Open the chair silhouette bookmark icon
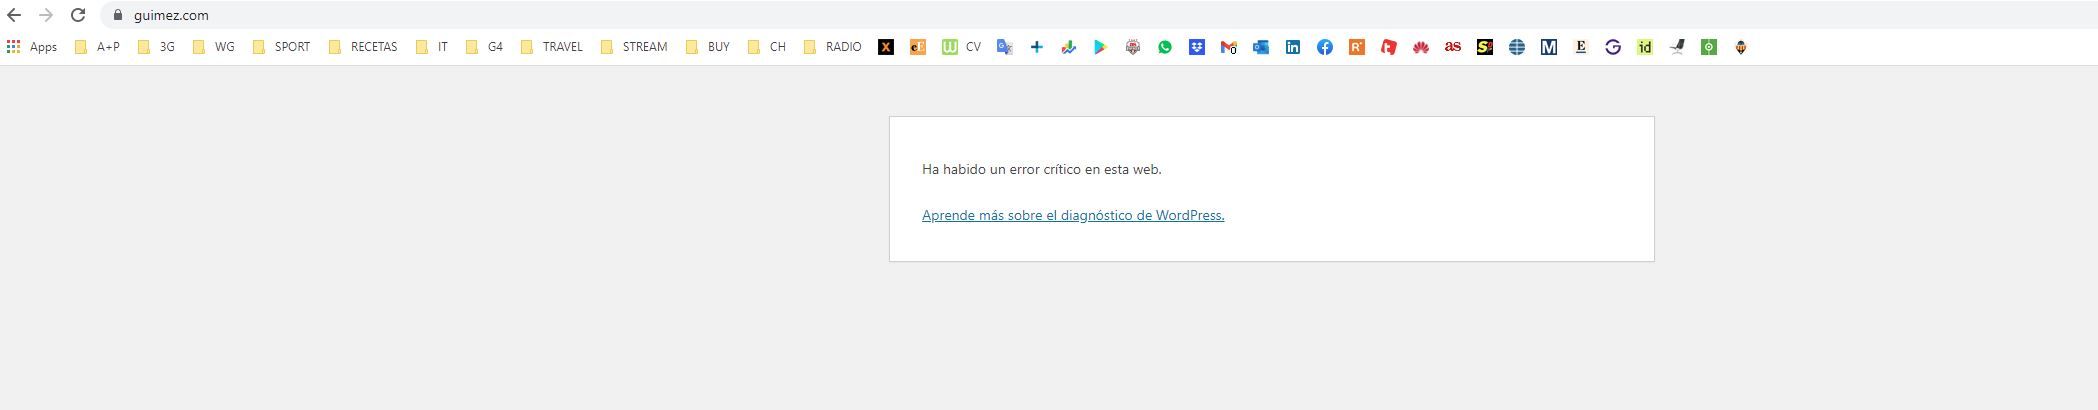 [1677, 47]
